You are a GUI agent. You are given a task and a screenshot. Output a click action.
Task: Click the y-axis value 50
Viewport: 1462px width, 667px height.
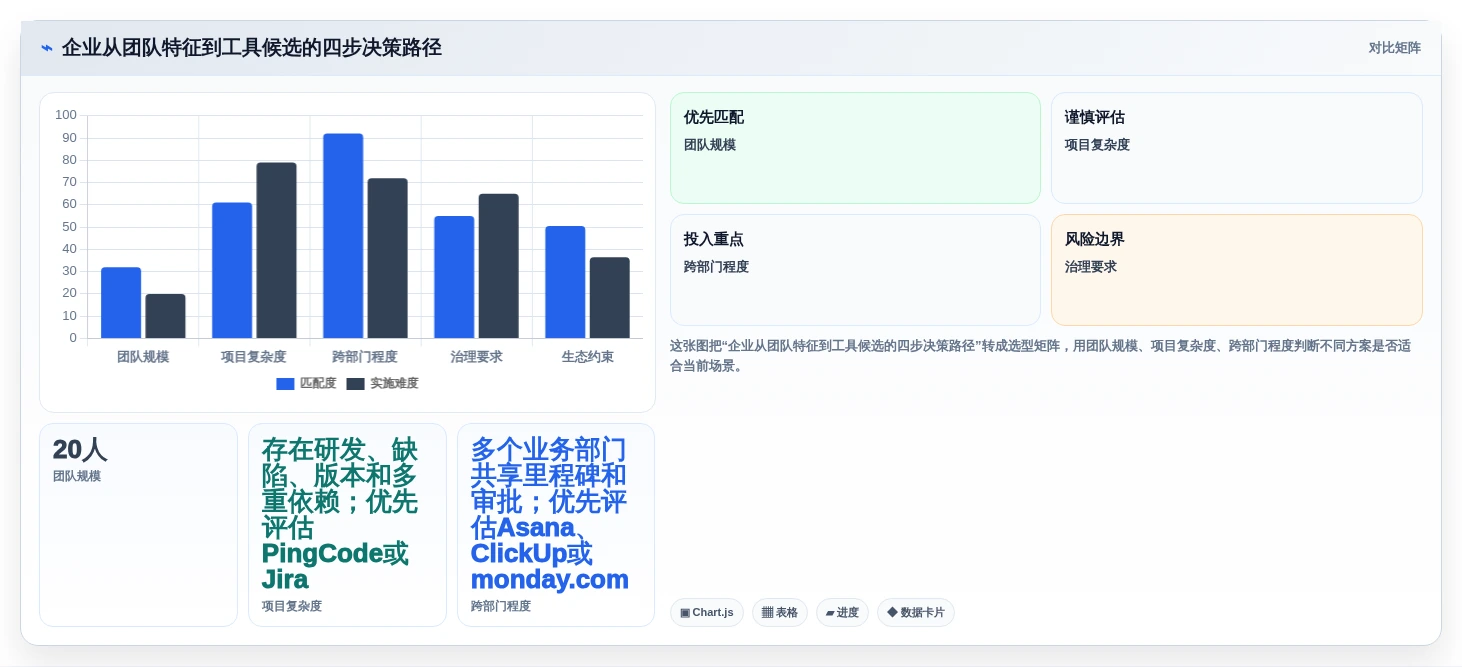point(69,227)
